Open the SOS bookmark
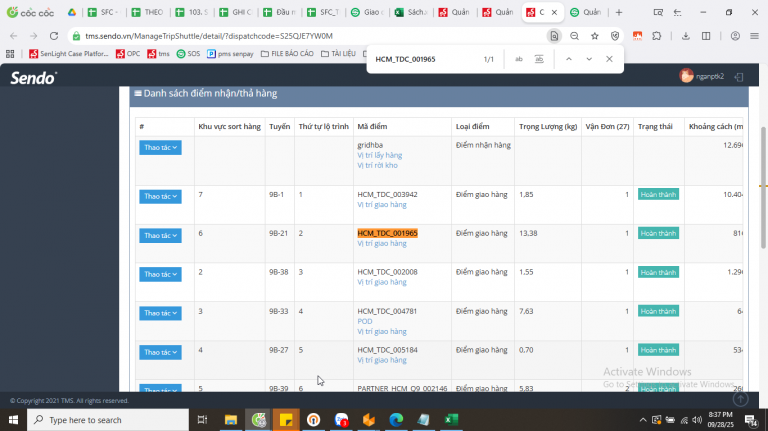768x431 pixels. (x=189, y=54)
